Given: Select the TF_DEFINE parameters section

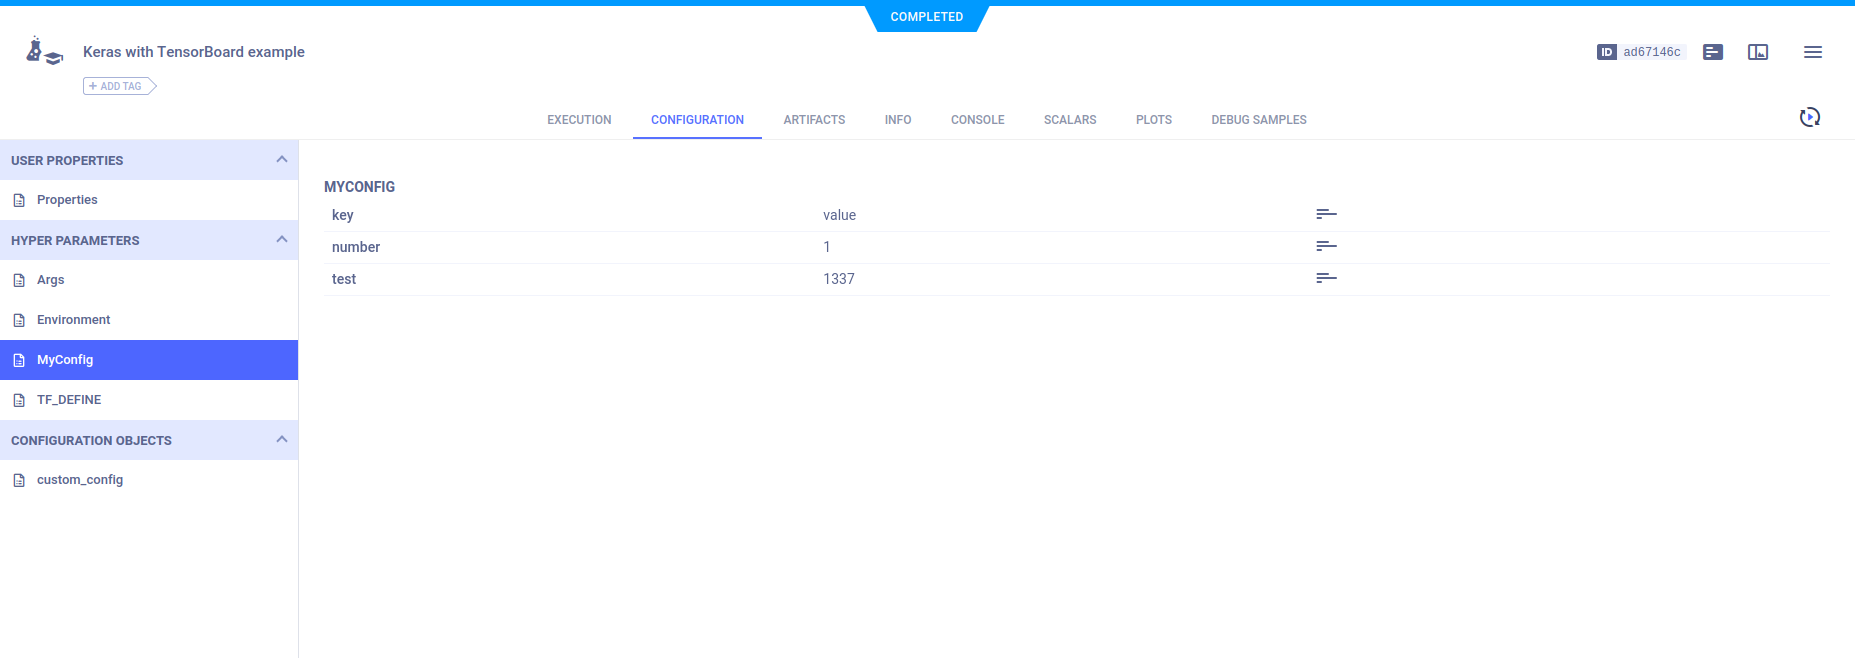Looking at the screenshot, I should 69,400.
